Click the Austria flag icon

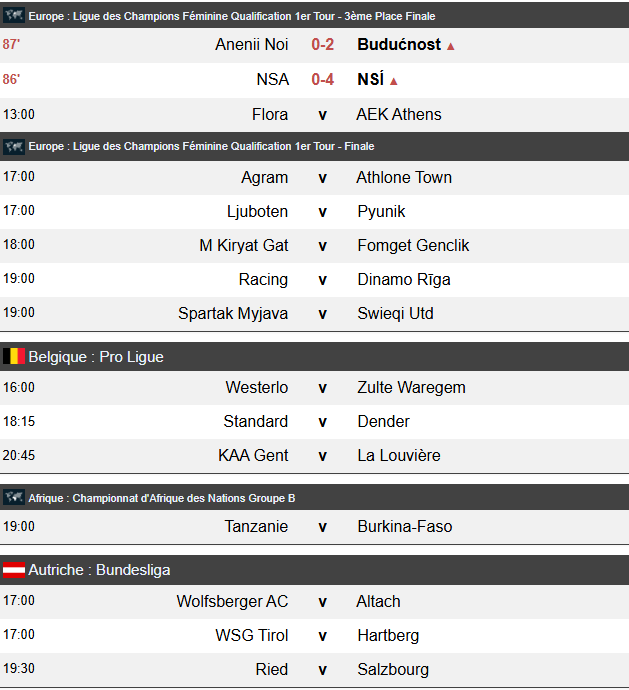click(x=14, y=570)
